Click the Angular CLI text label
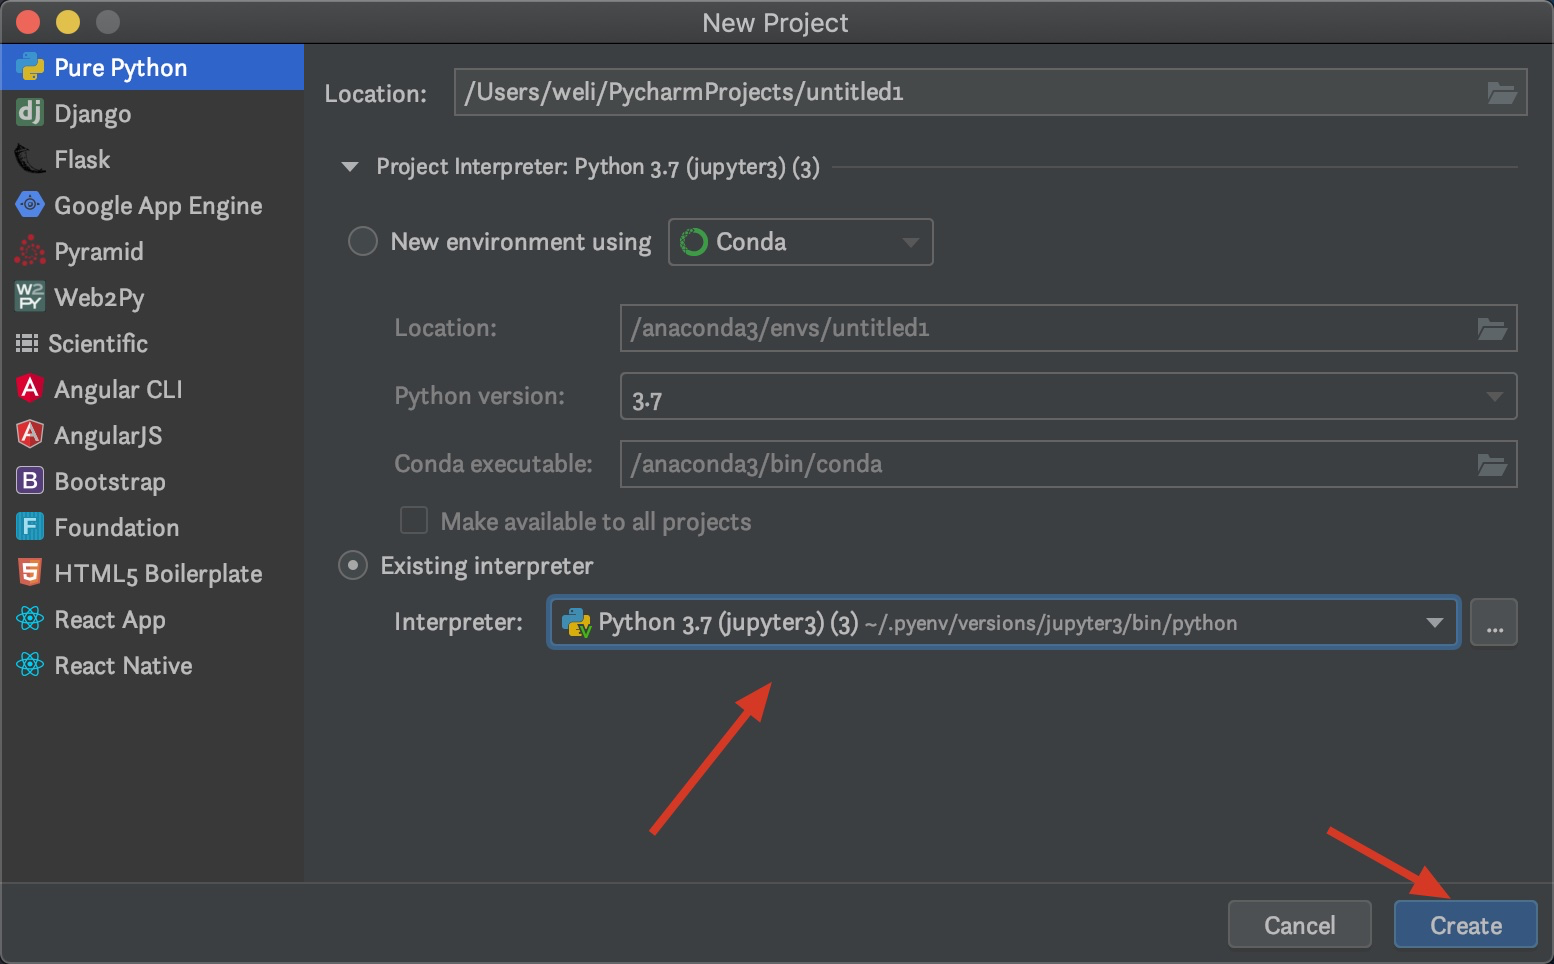This screenshot has width=1554, height=964. [118, 390]
